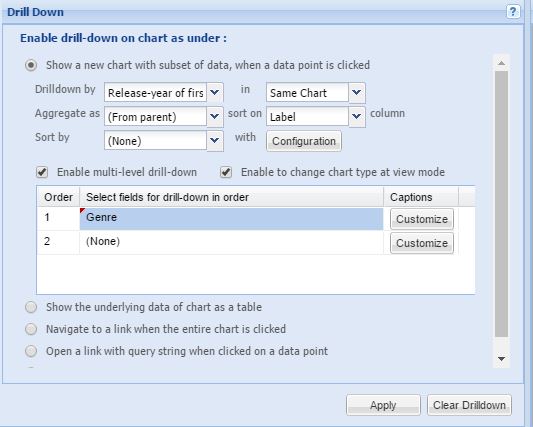Expand the sort on Label dropdown
The height and width of the screenshot is (427, 533).
tap(357, 117)
